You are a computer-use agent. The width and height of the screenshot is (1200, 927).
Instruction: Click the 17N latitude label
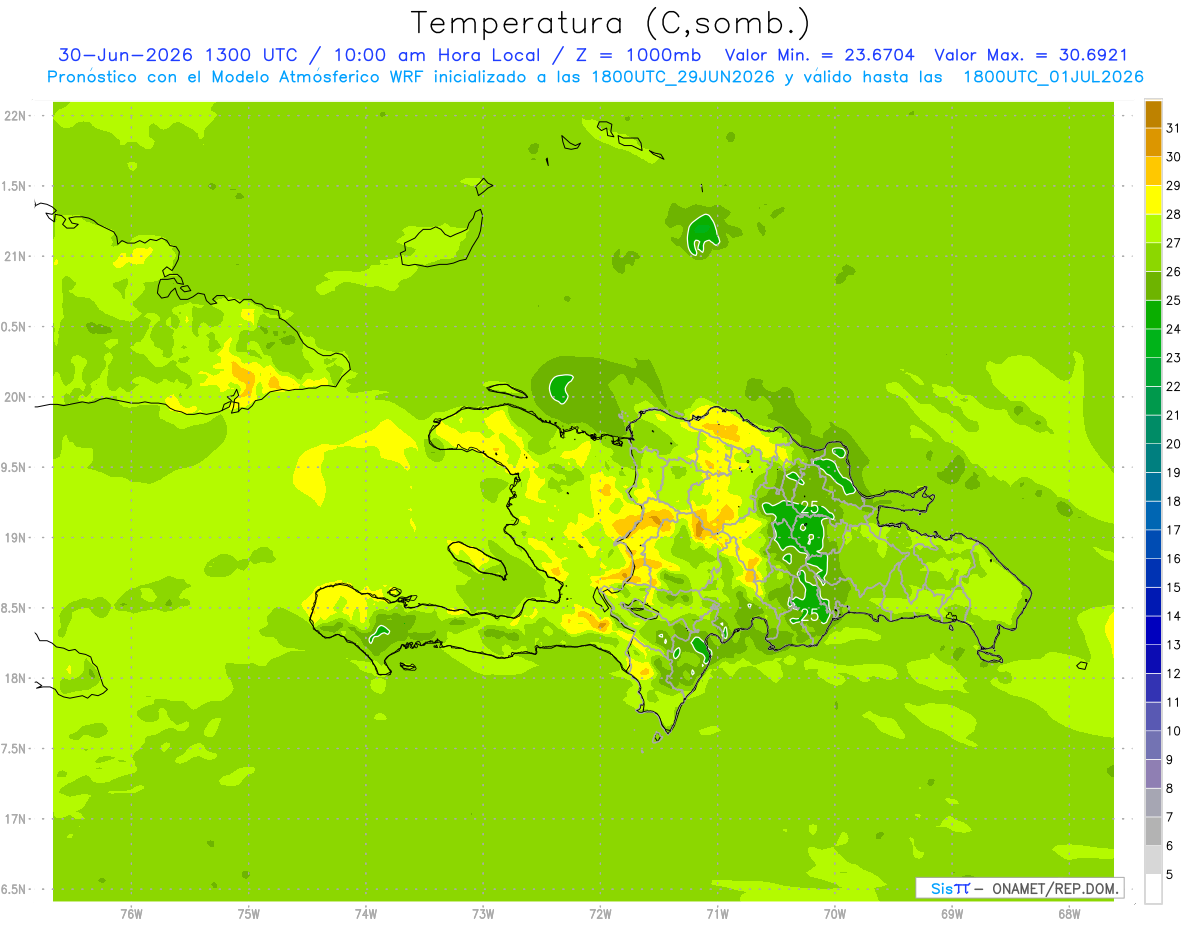(x=15, y=819)
